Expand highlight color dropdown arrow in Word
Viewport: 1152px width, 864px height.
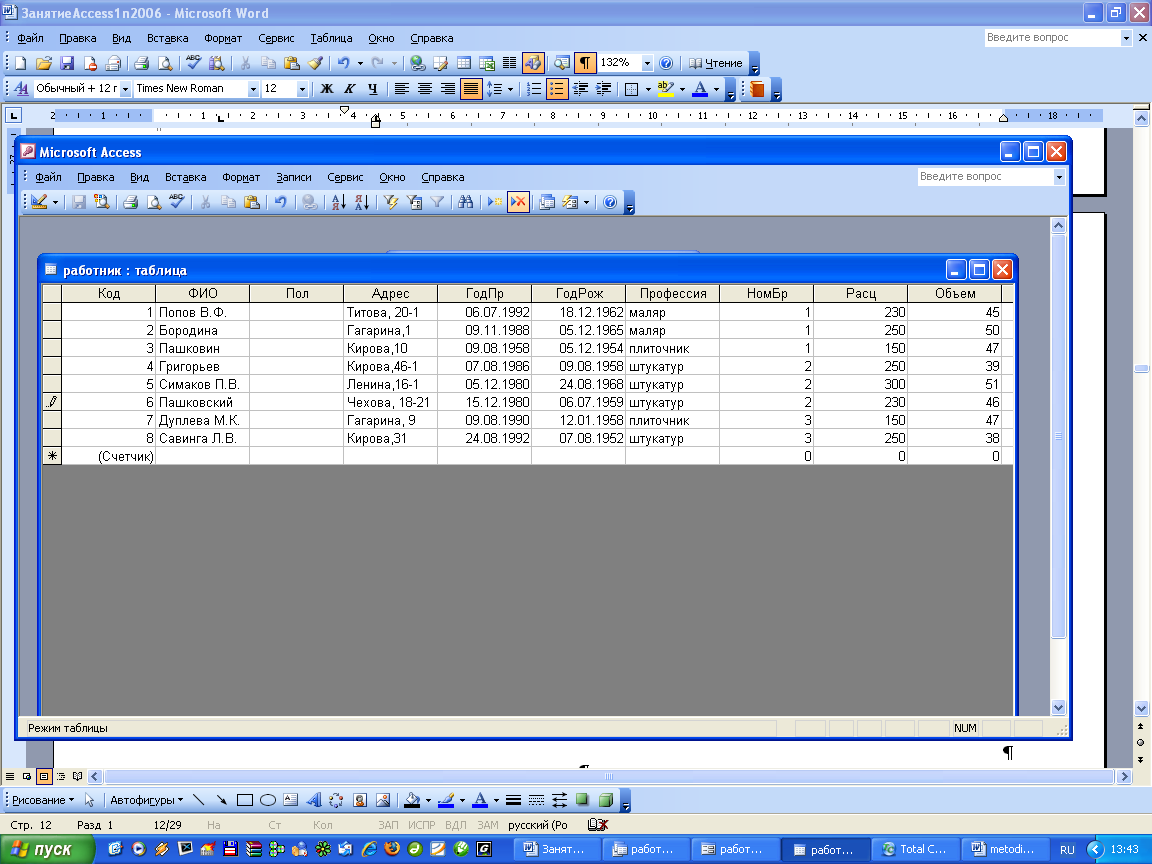coord(683,89)
